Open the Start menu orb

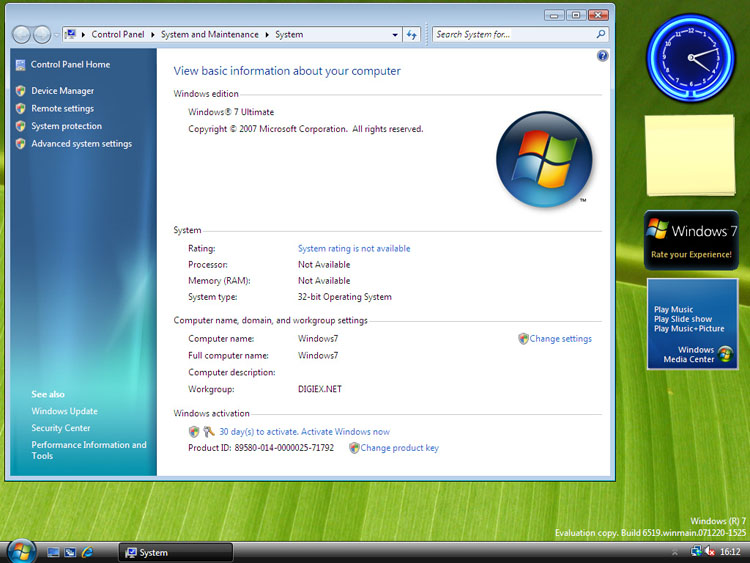(x=22, y=551)
